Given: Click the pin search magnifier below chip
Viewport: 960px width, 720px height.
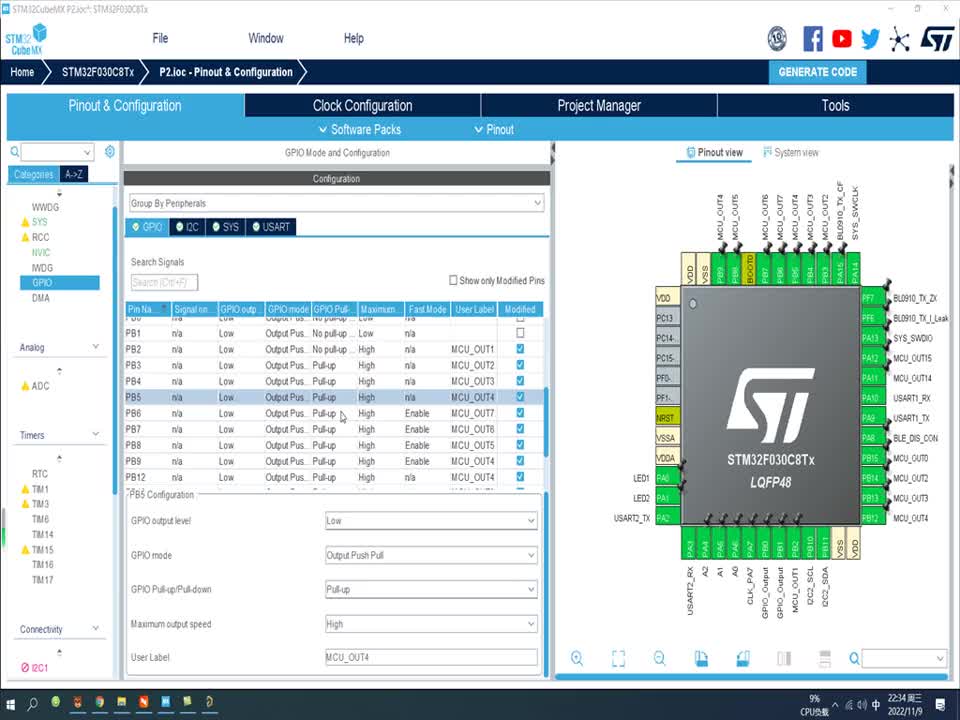Looking at the screenshot, I should coord(854,658).
